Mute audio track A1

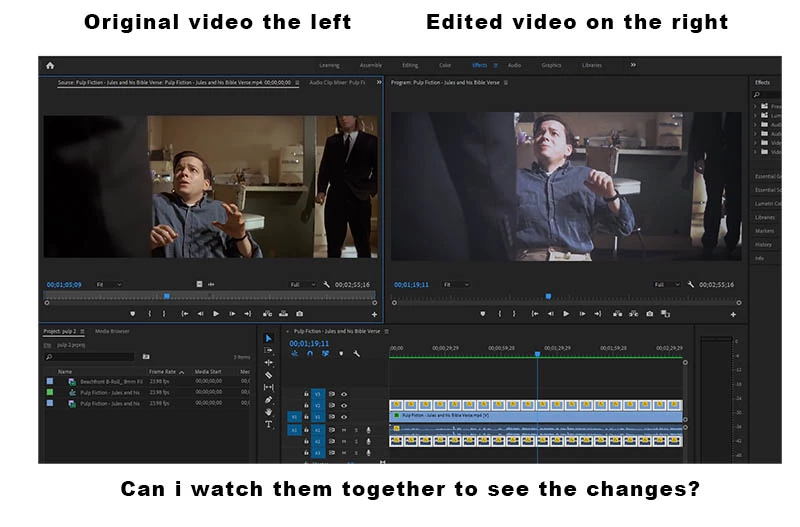point(344,430)
